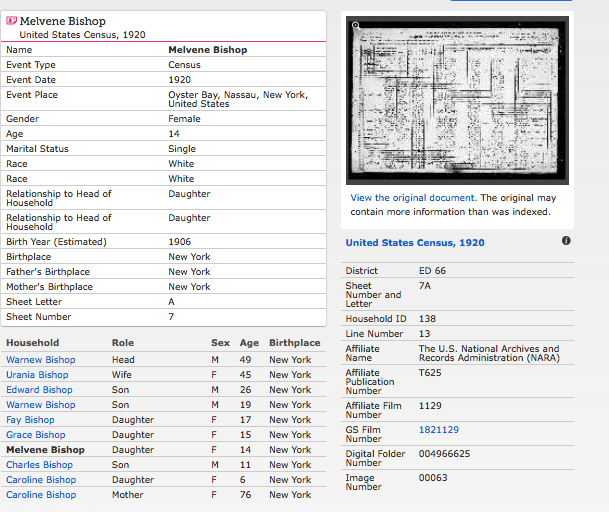This screenshot has width=609, height=512.
Task: Select Urania Bishop, the Wife
Action: [38, 375]
